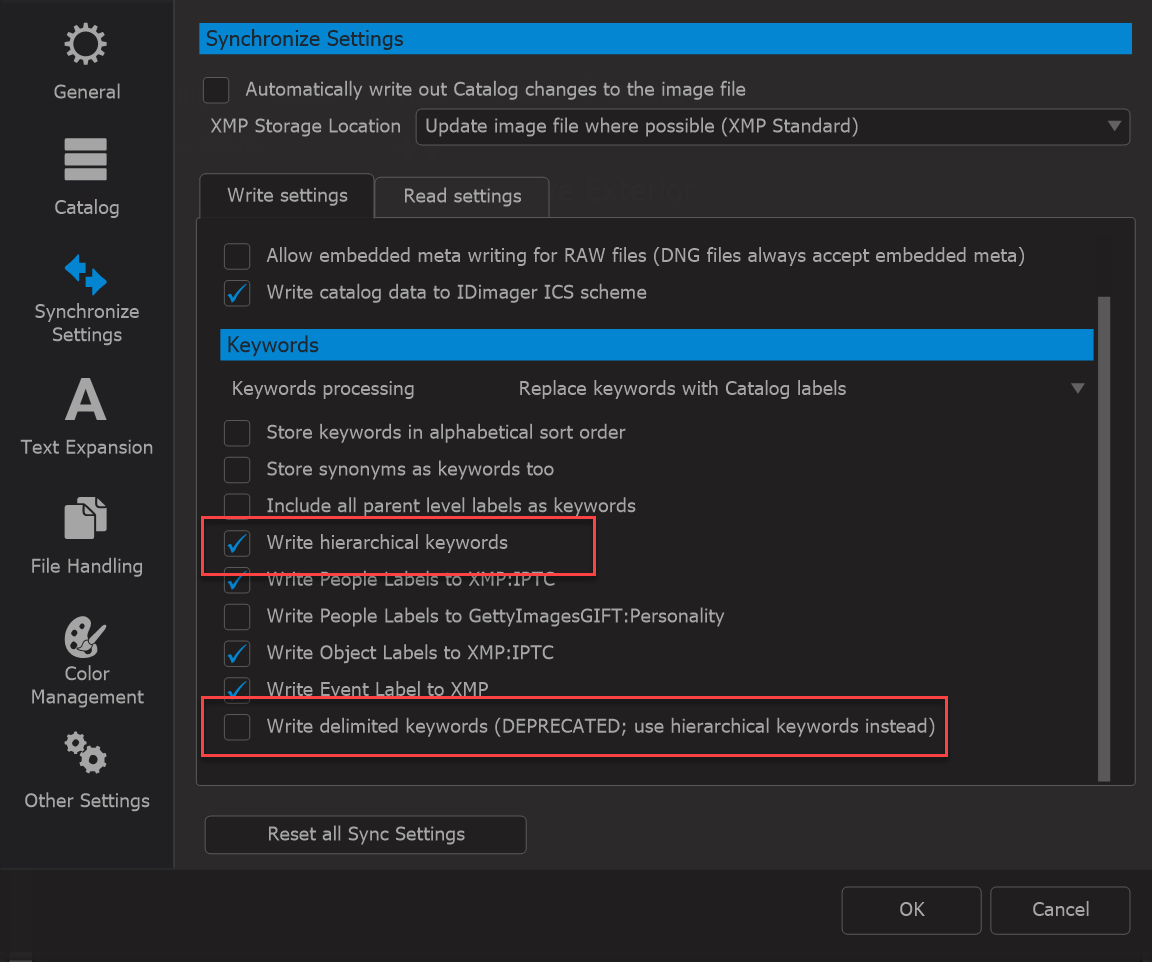1152x962 pixels.
Task: Open the Keywords processing dropdown
Action: 801,388
